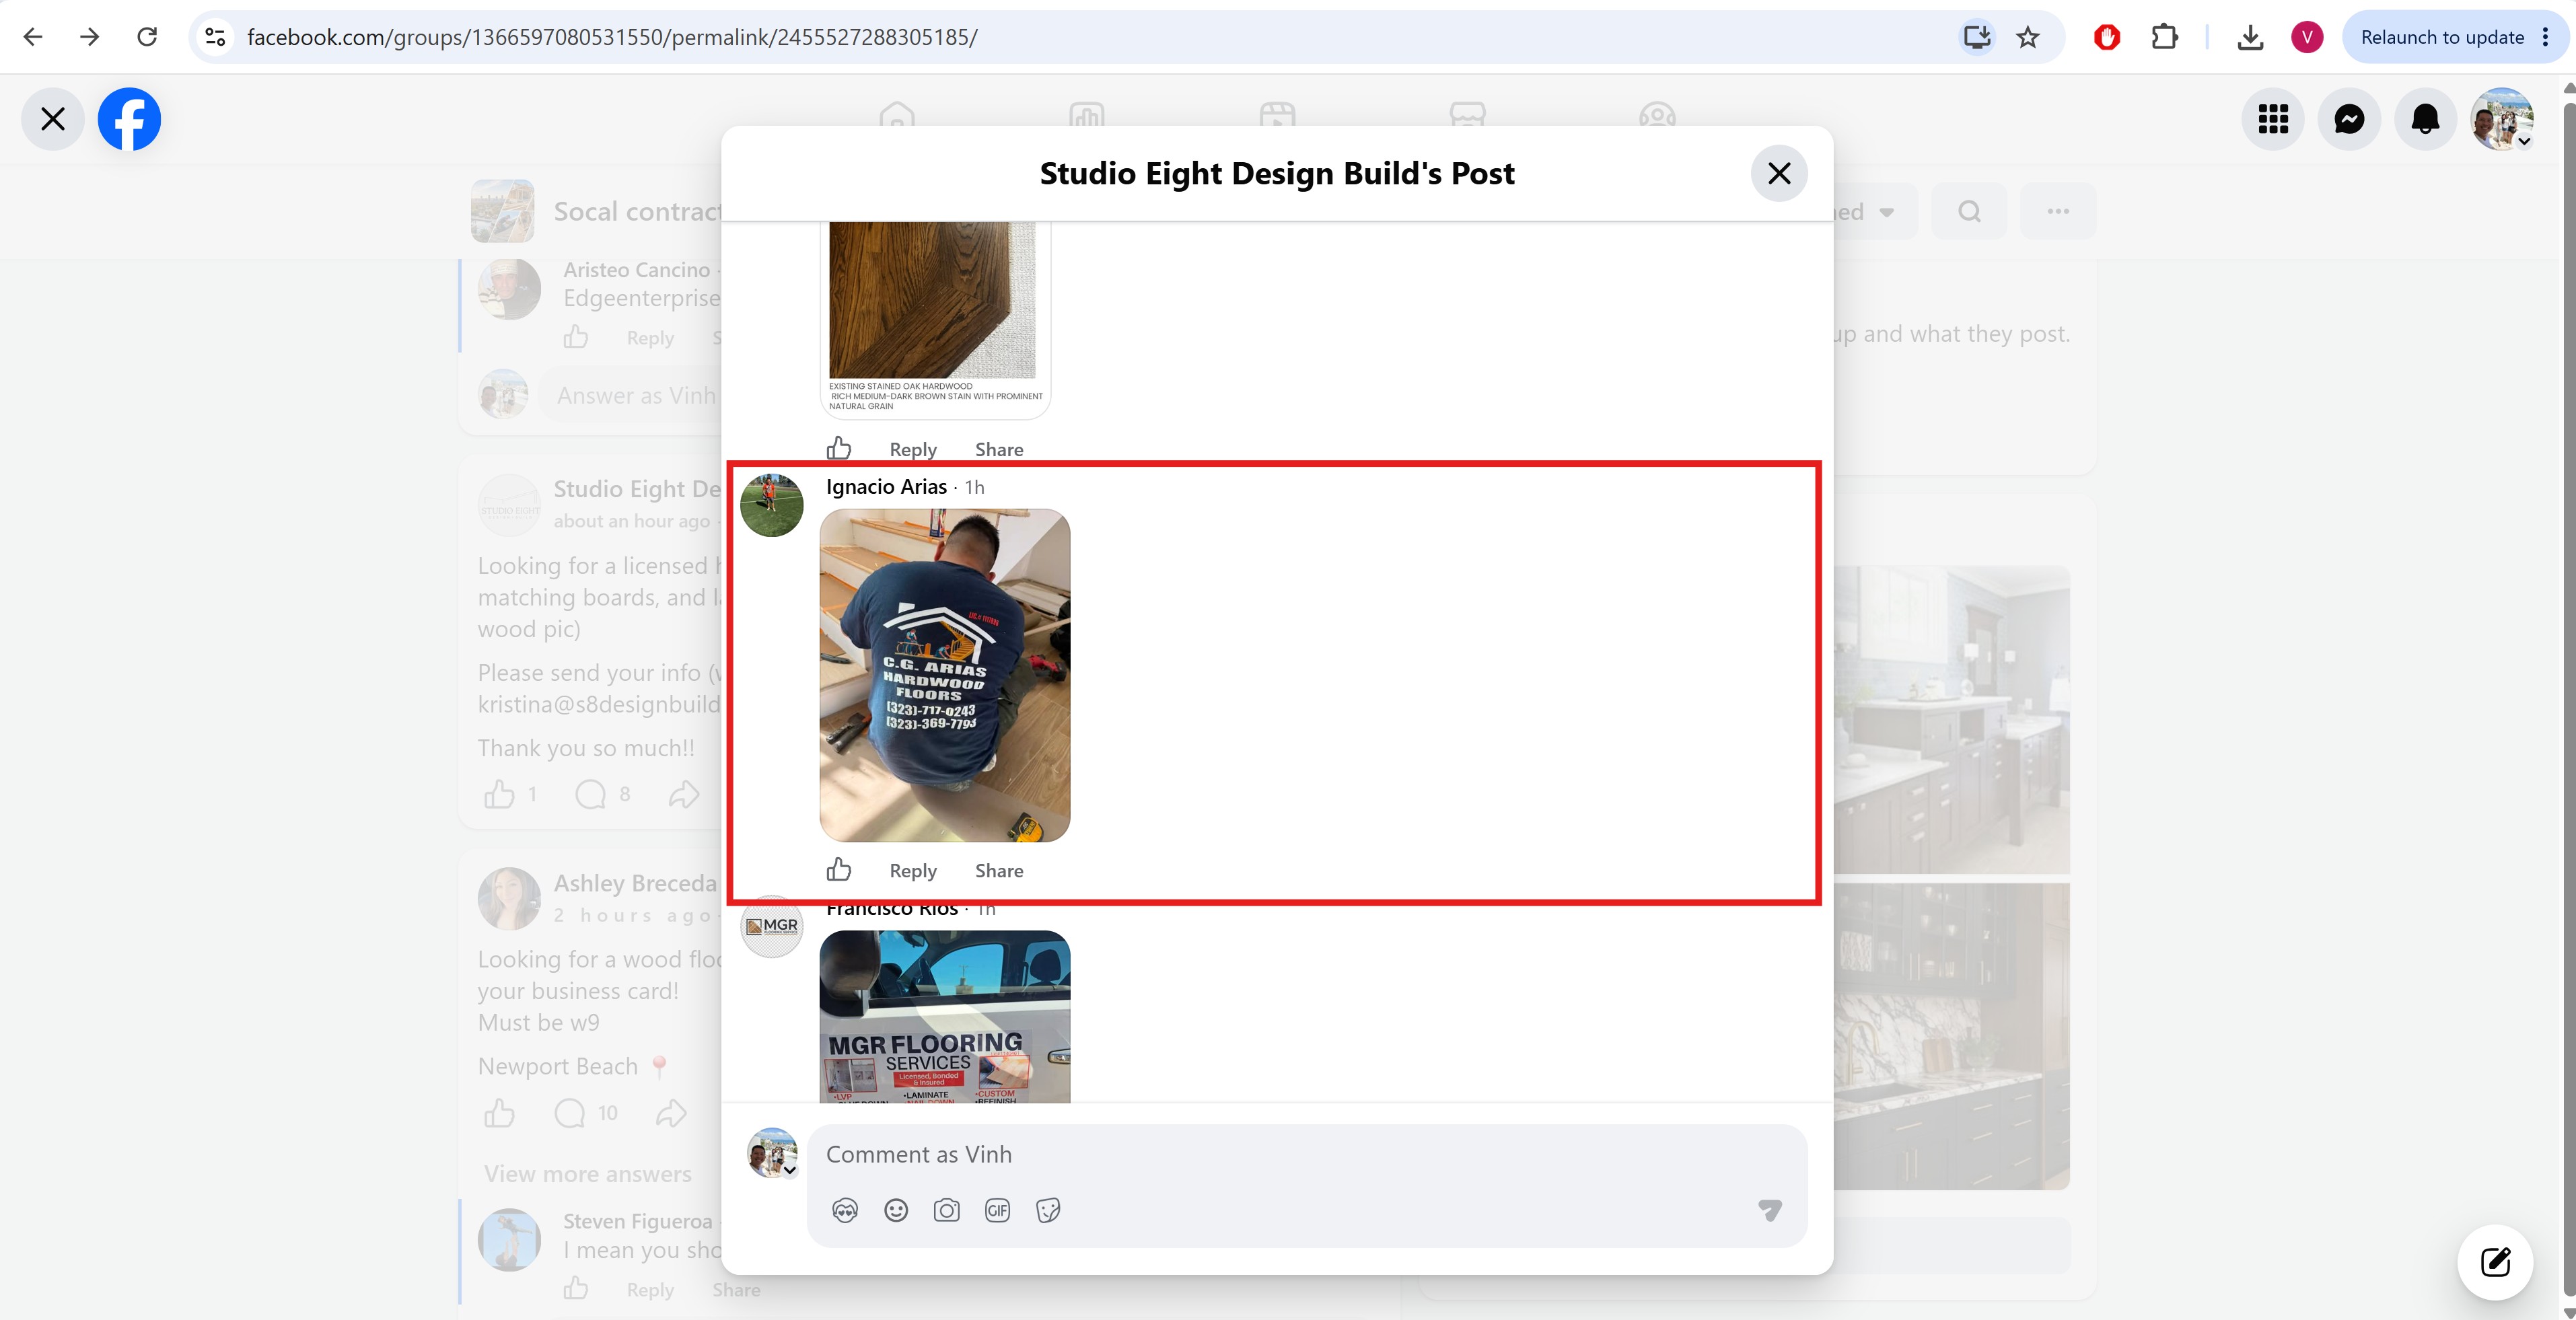Open Ignacio Arias's profile picture
Screen dimensions: 2576x1320
pyautogui.click(x=772, y=505)
